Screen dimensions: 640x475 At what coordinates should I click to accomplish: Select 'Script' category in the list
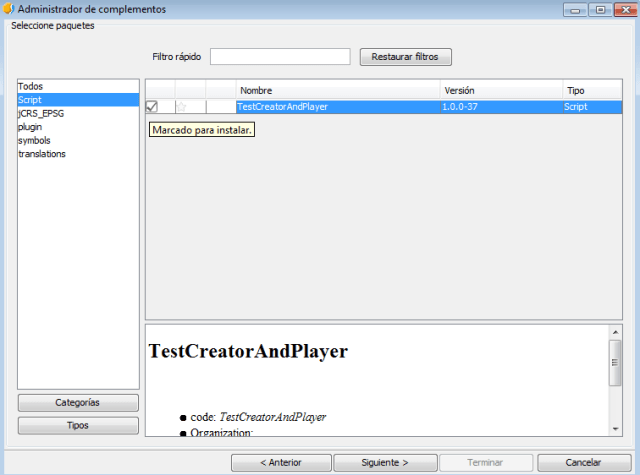tap(31, 100)
